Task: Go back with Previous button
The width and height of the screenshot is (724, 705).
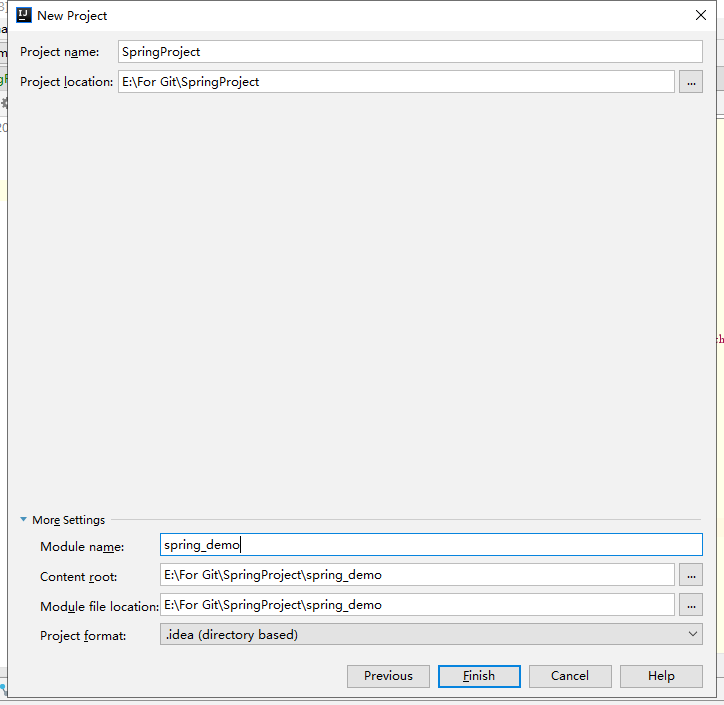Action: 388,676
